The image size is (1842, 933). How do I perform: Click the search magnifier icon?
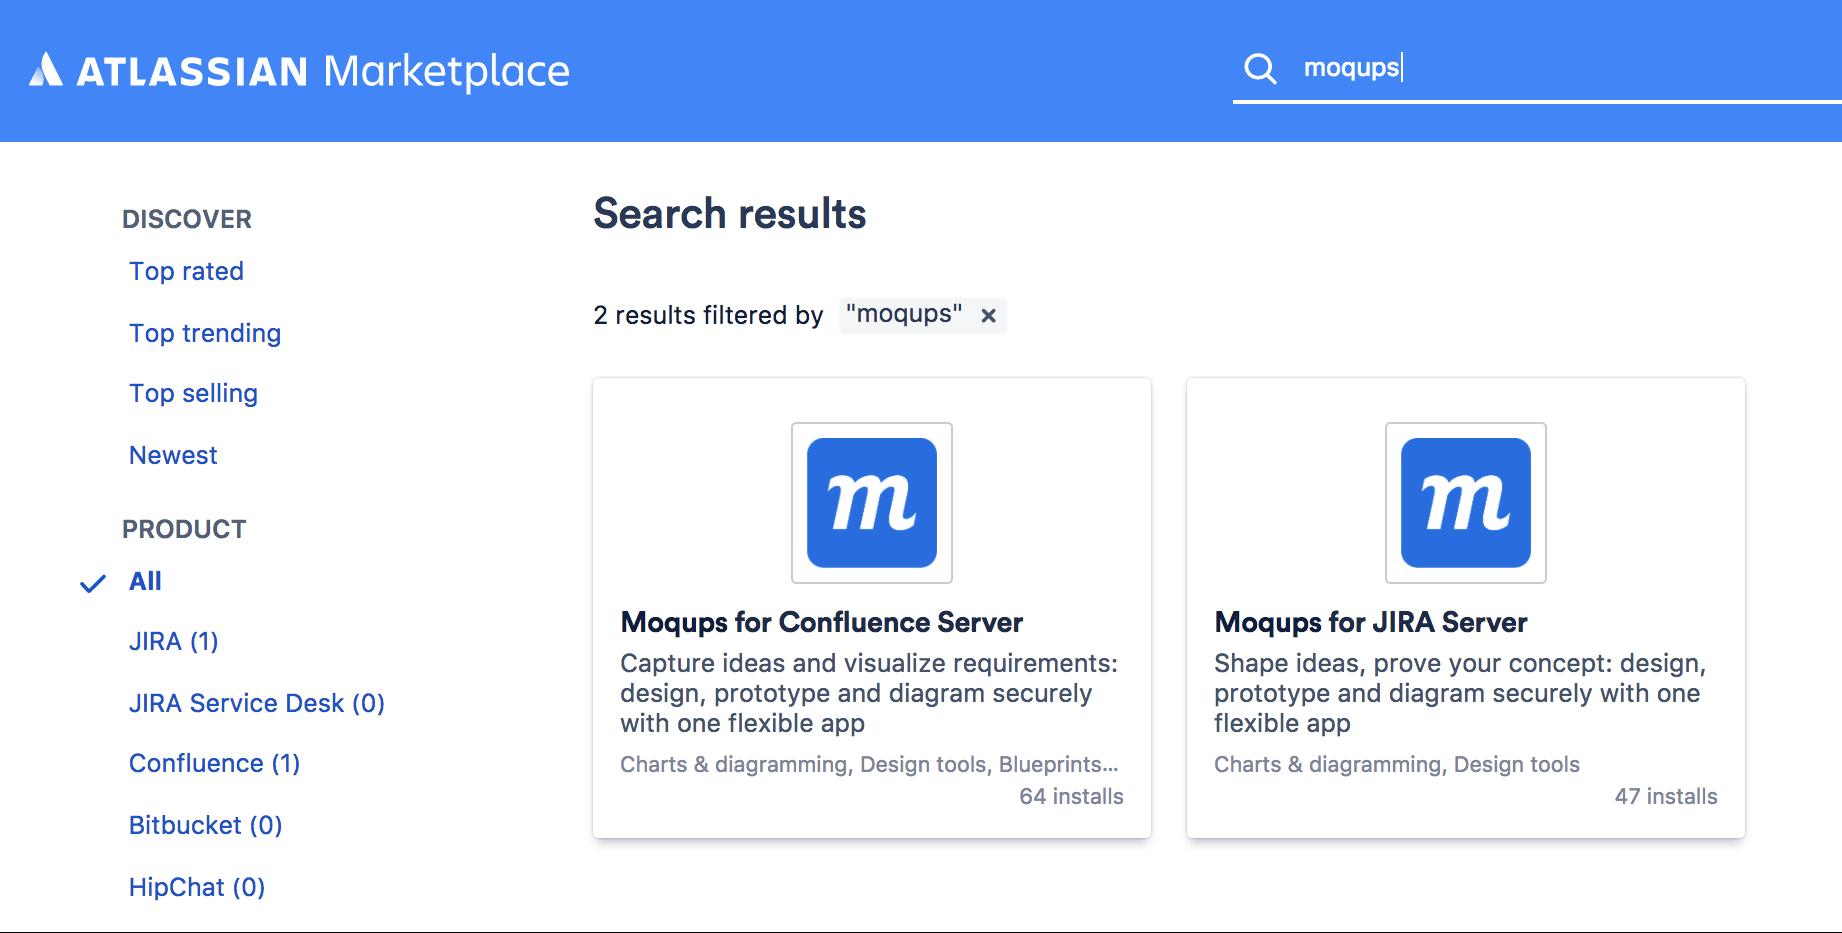pyautogui.click(x=1263, y=70)
